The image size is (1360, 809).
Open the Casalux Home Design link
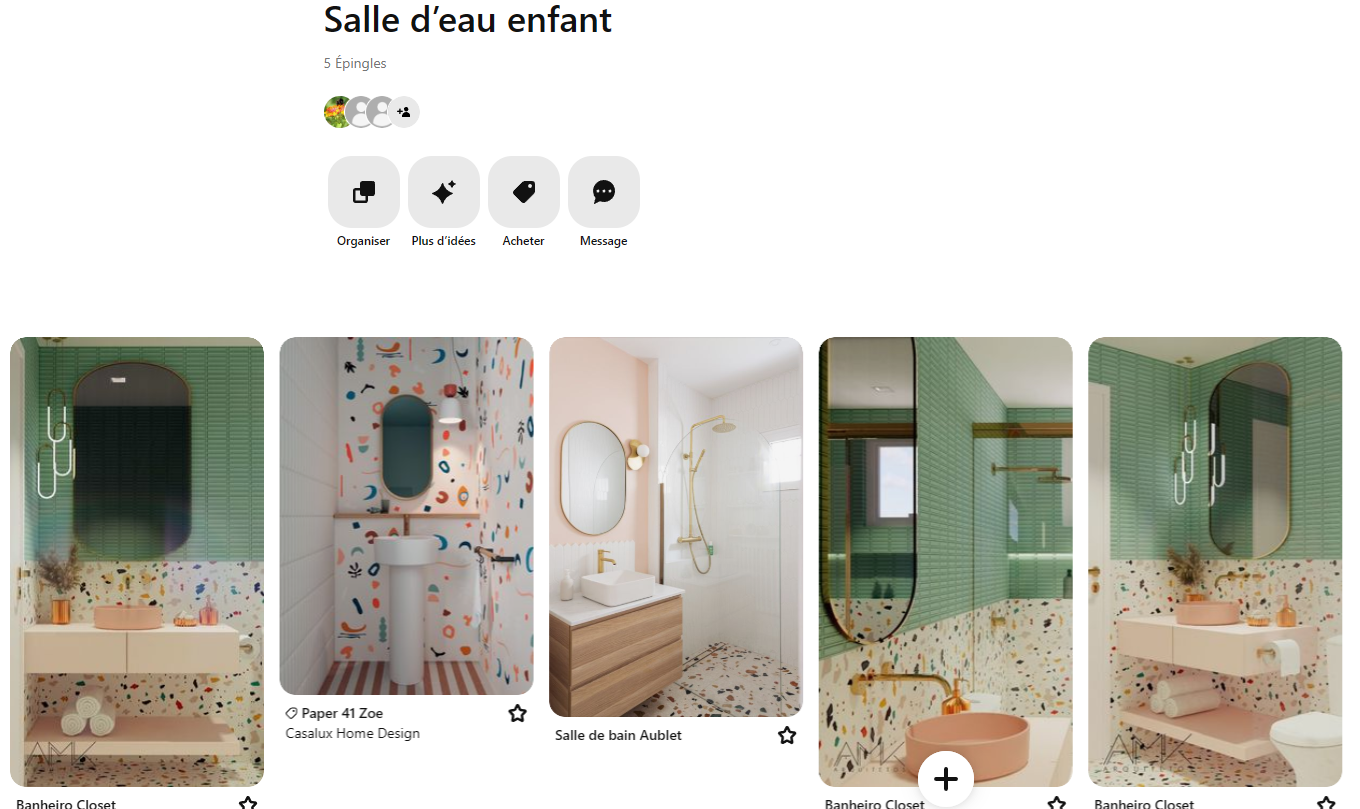[352, 733]
